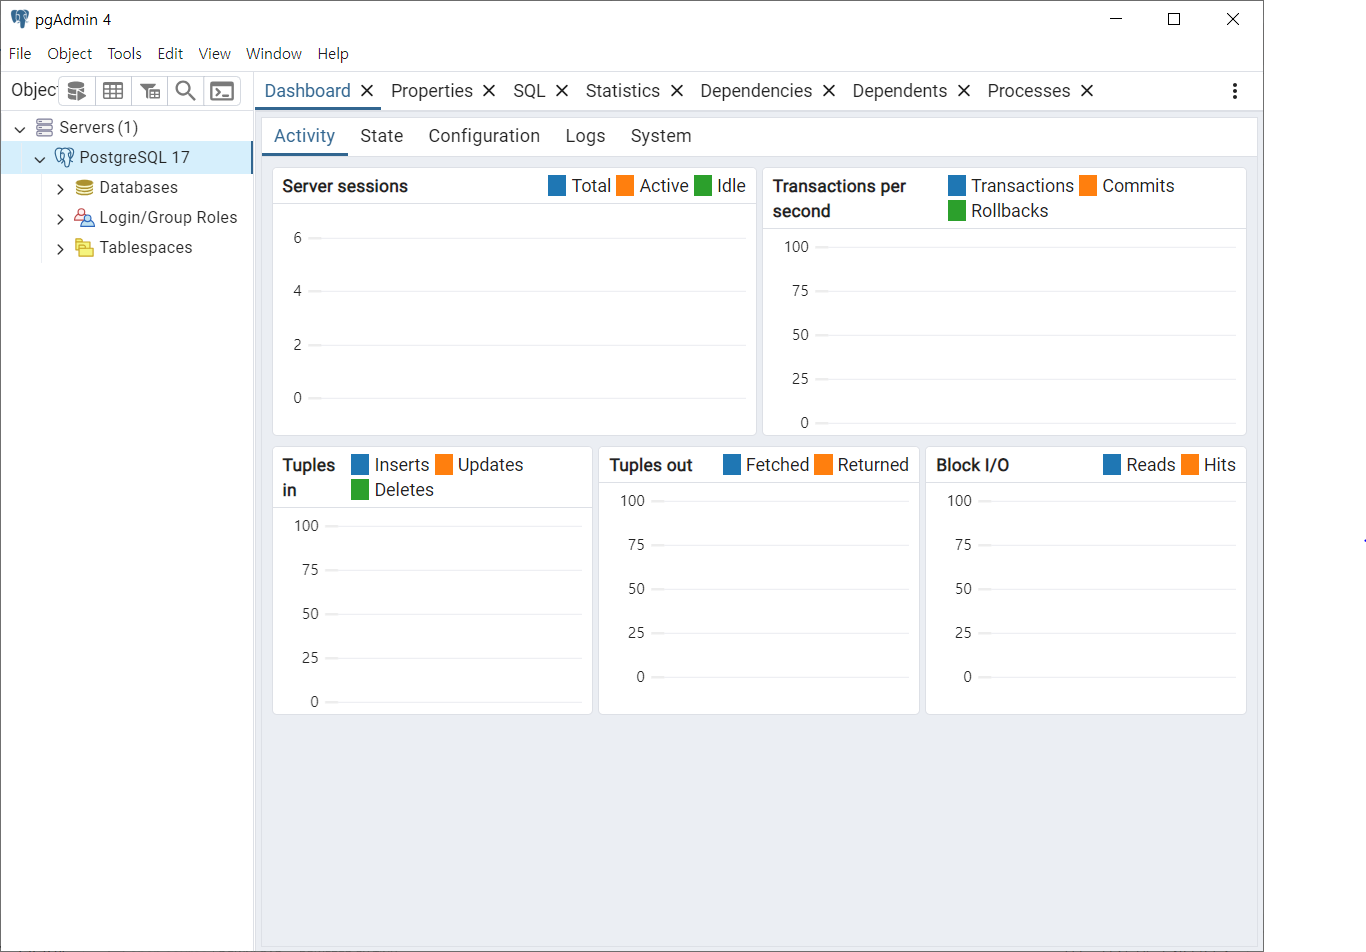
Task: Open the View menu
Action: pos(214,54)
